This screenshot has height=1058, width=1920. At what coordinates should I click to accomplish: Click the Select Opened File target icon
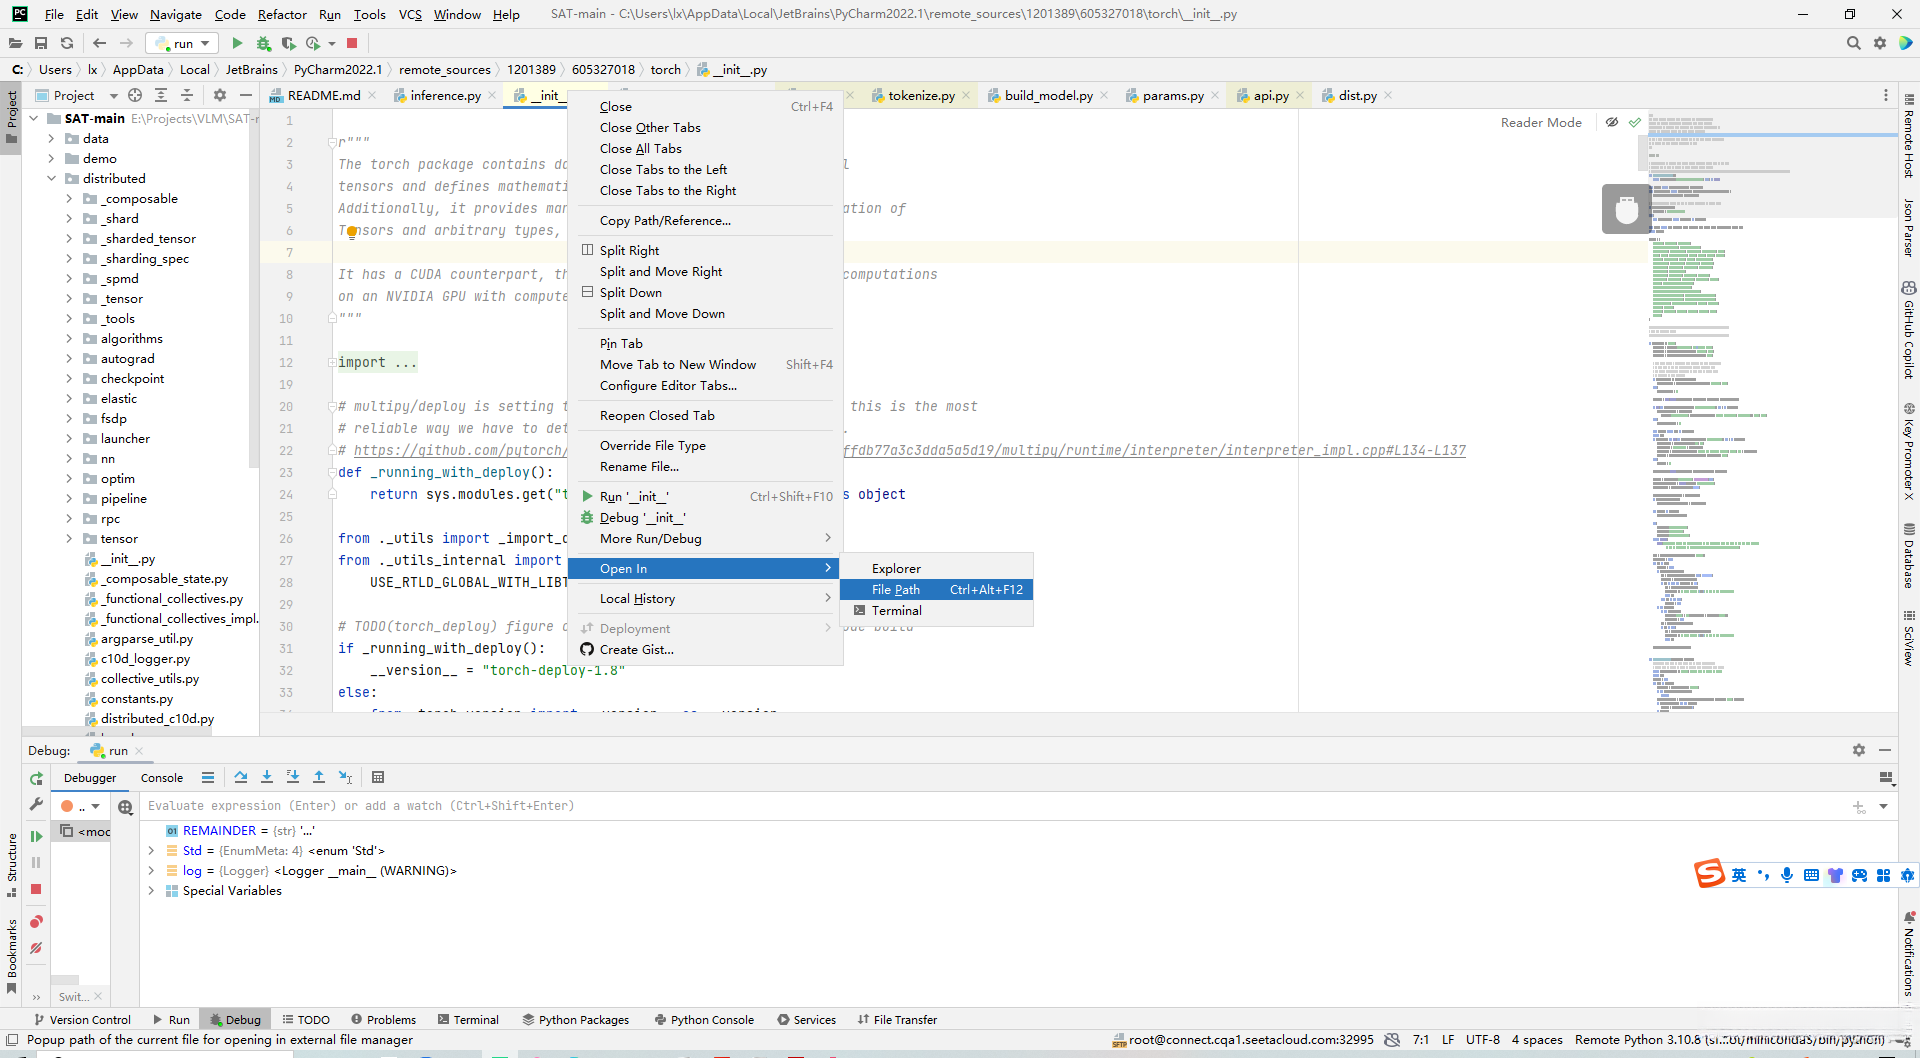click(x=135, y=95)
